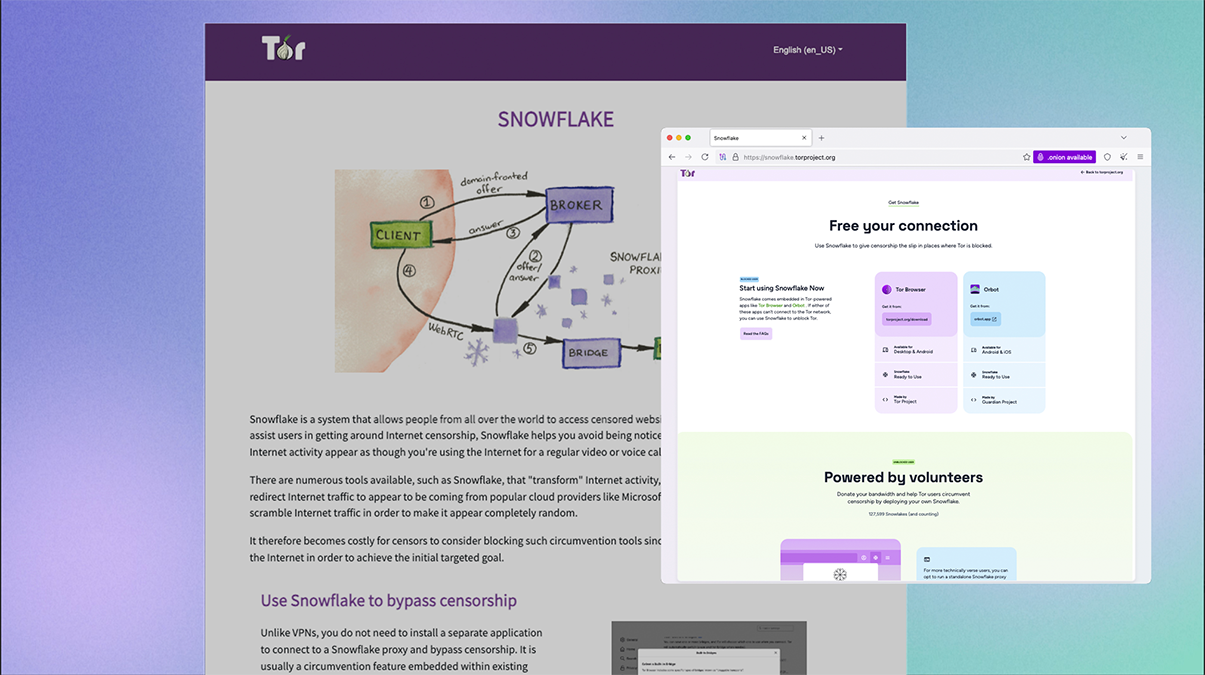Click the onion circuit icon in address bar
The width and height of the screenshot is (1205, 675).
pos(722,156)
